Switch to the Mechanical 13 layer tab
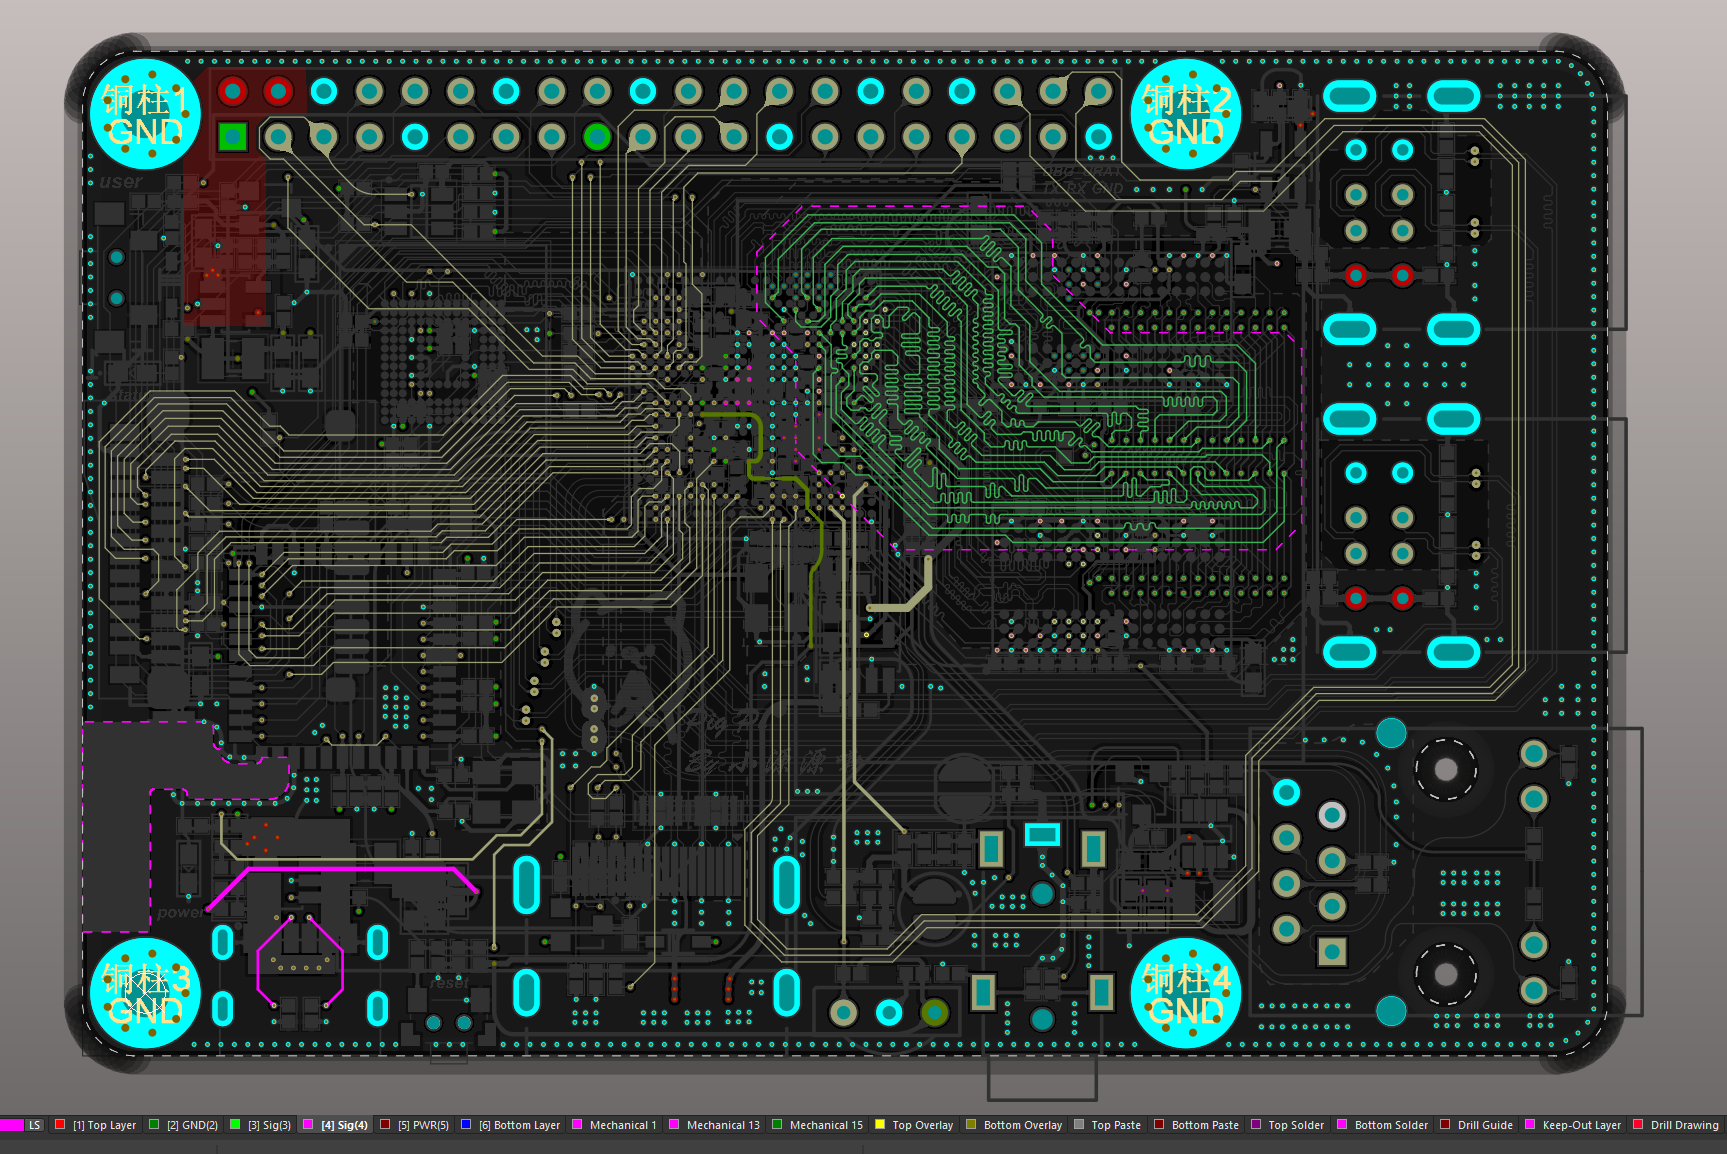 [722, 1125]
